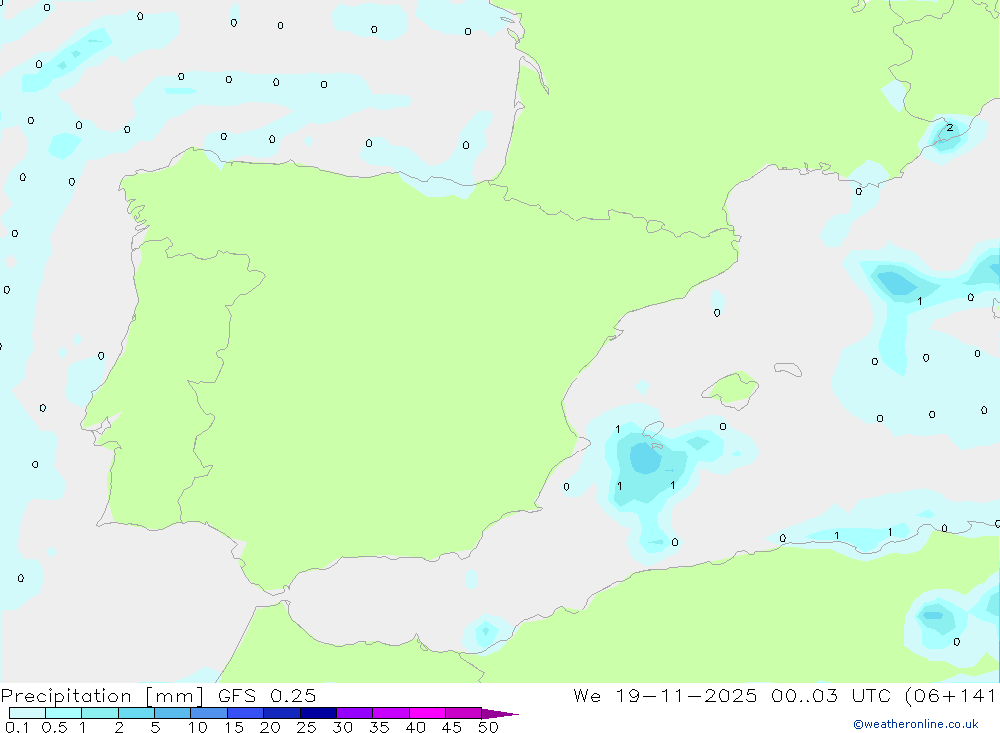
Task: Click the '00..03 UTC' time text
Action: tap(830, 695)
